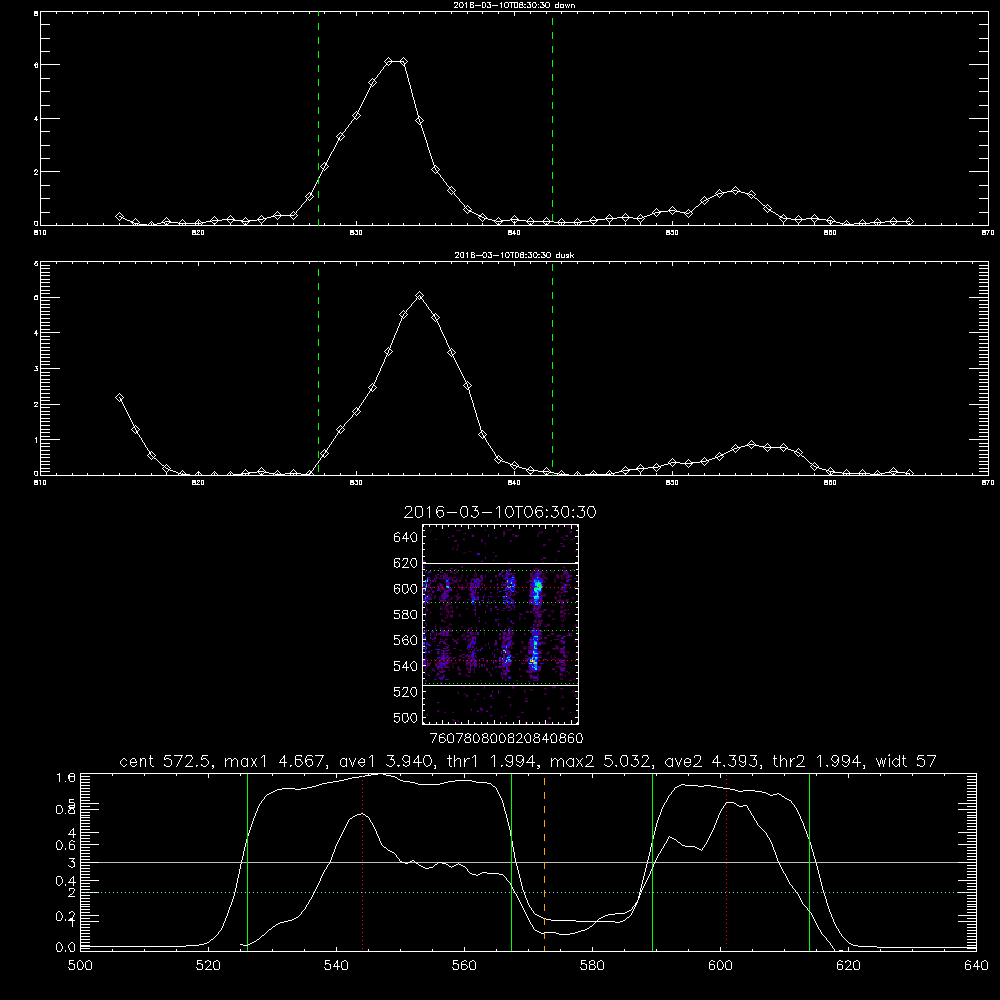Click the secondary peak marker near 854 in dawn plot
The width and height of the screenshot is (1000, 1000).
(735, 191)
